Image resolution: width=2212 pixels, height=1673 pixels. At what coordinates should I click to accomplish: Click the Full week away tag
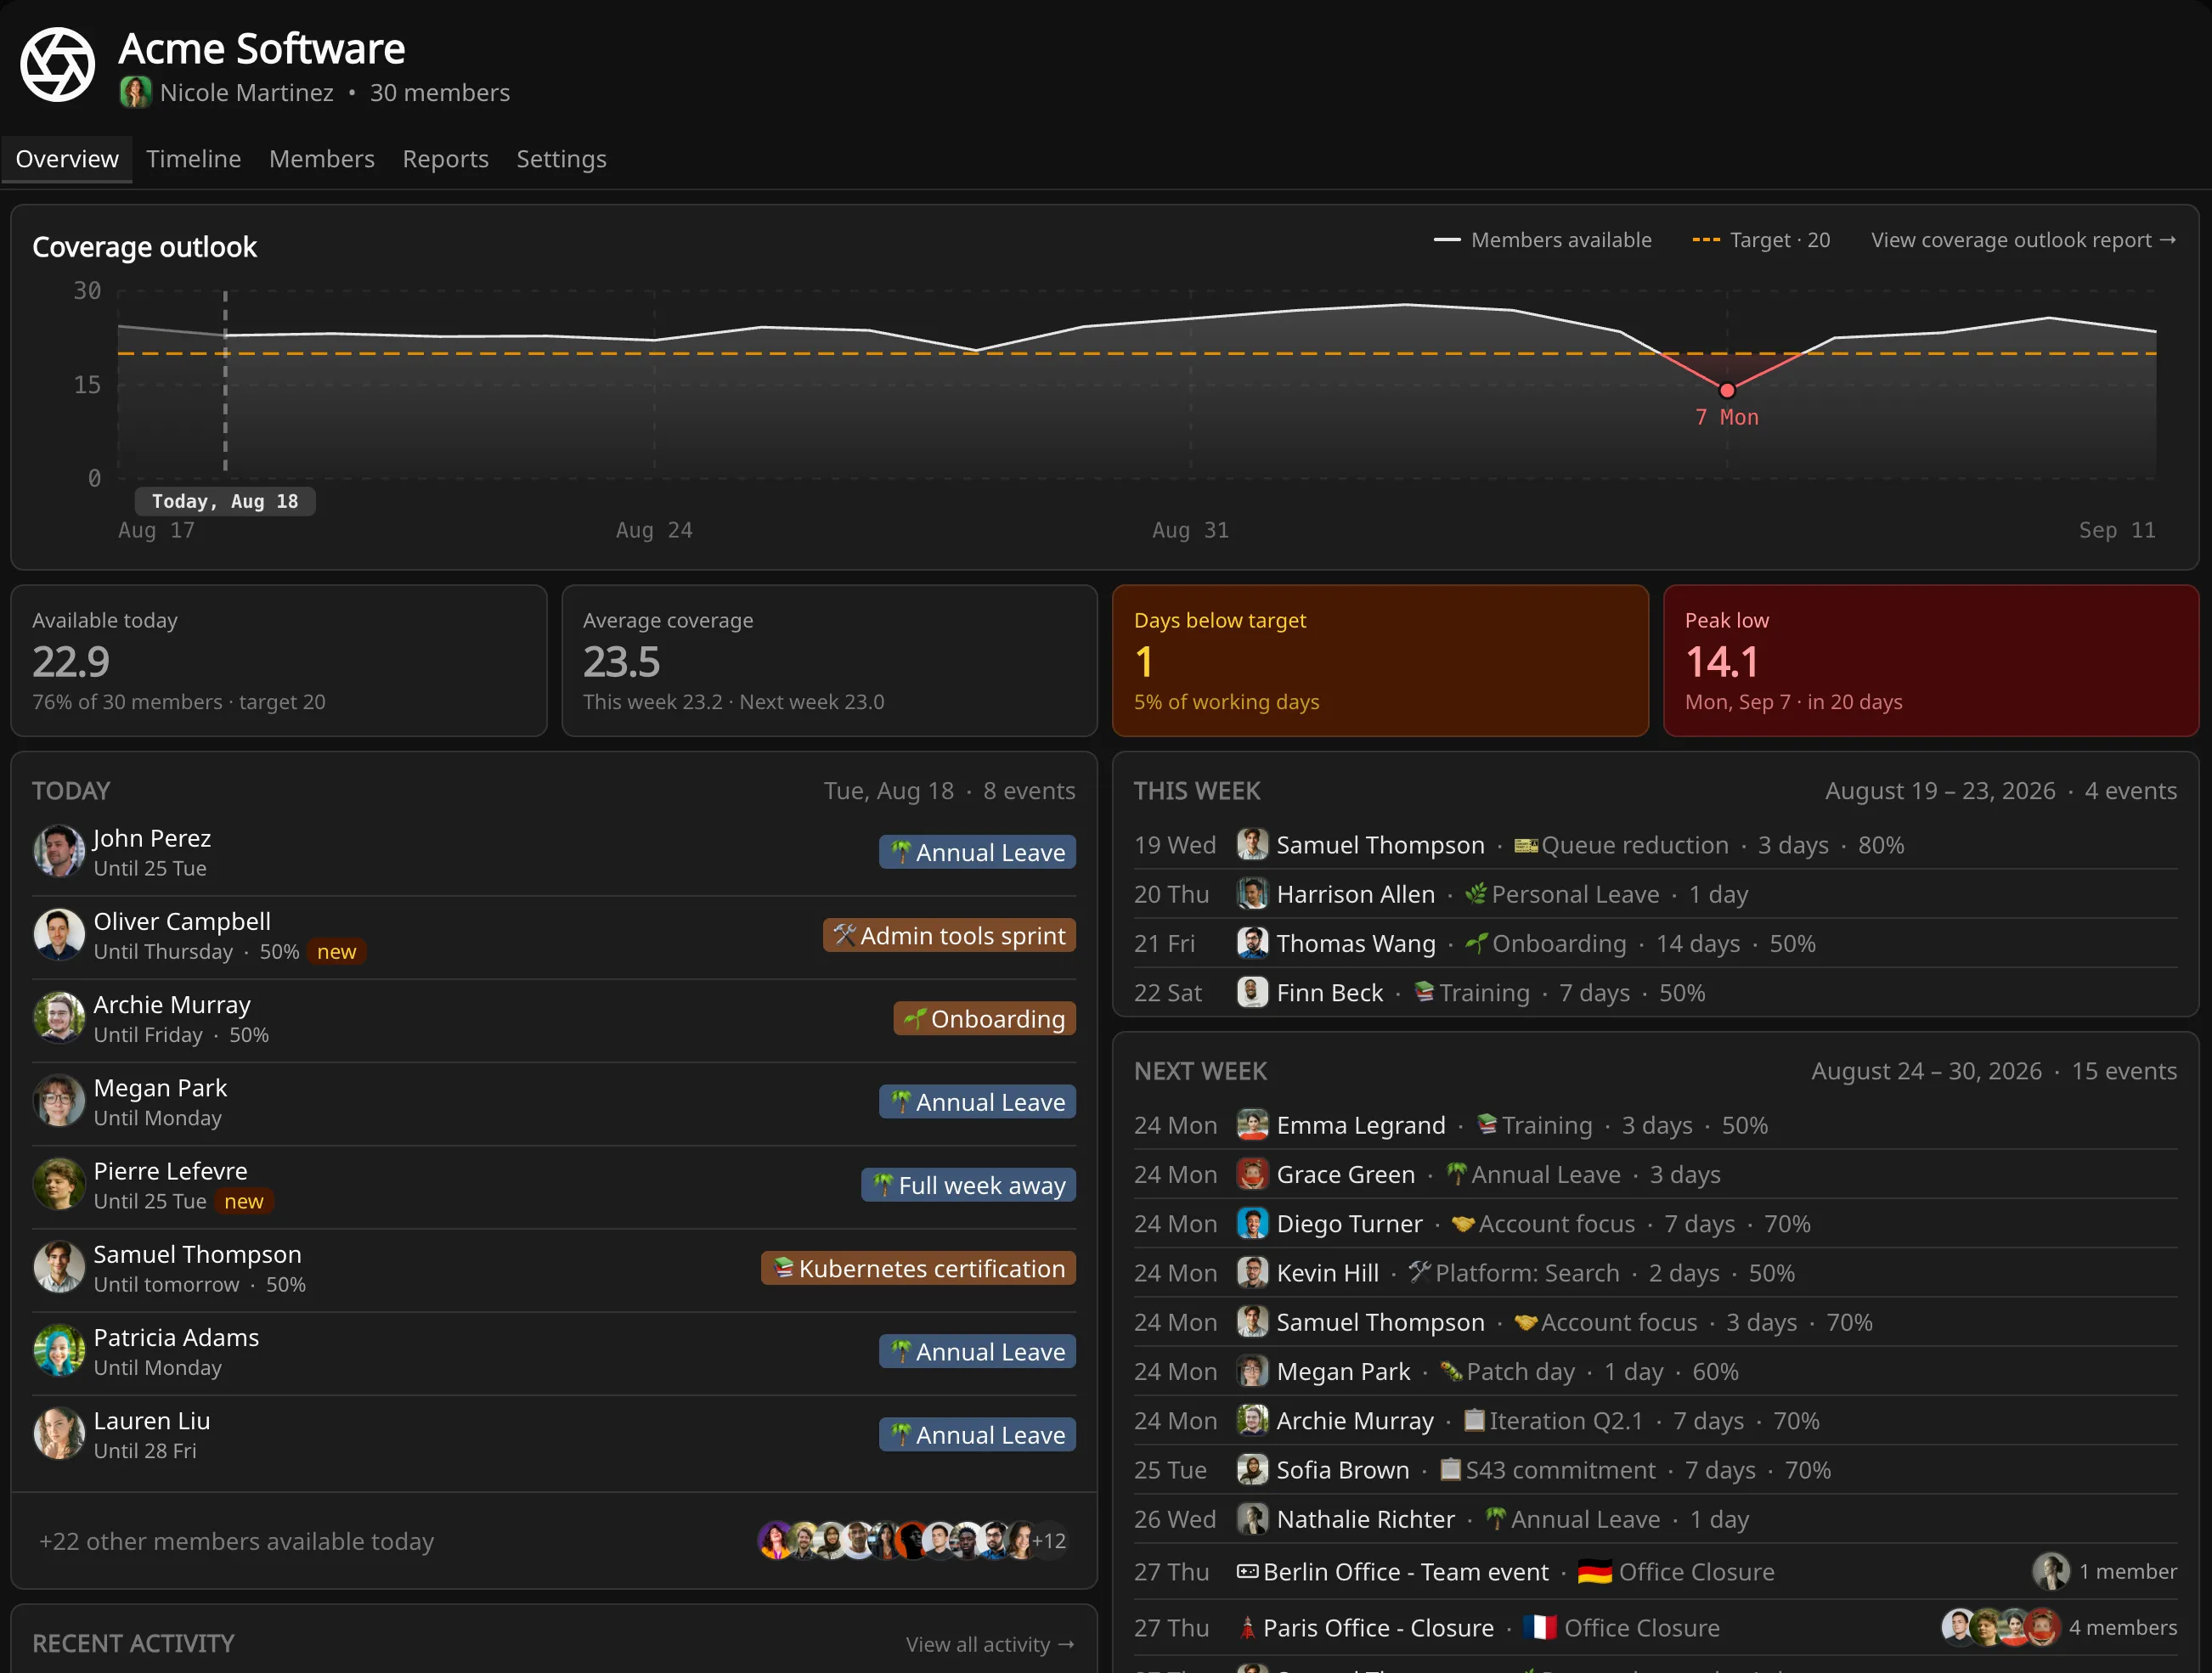pyautogui.click(x=968, y=1185)
